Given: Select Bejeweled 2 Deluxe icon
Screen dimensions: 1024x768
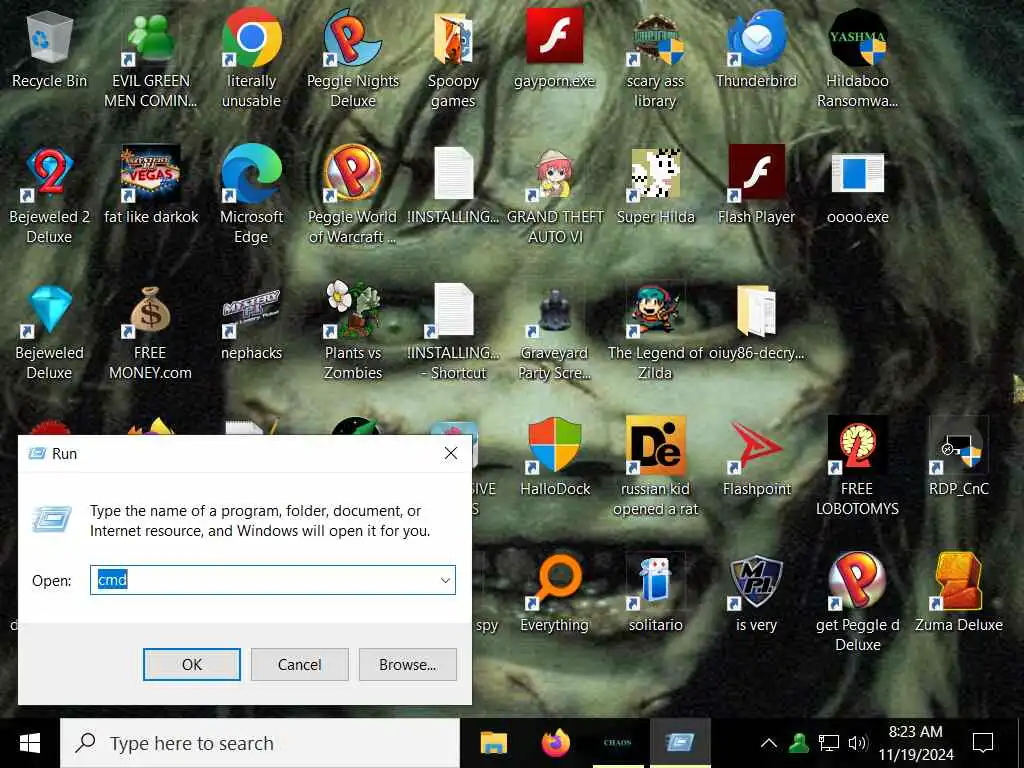Looking at the screenshot, I should click(x=50, y=175).
